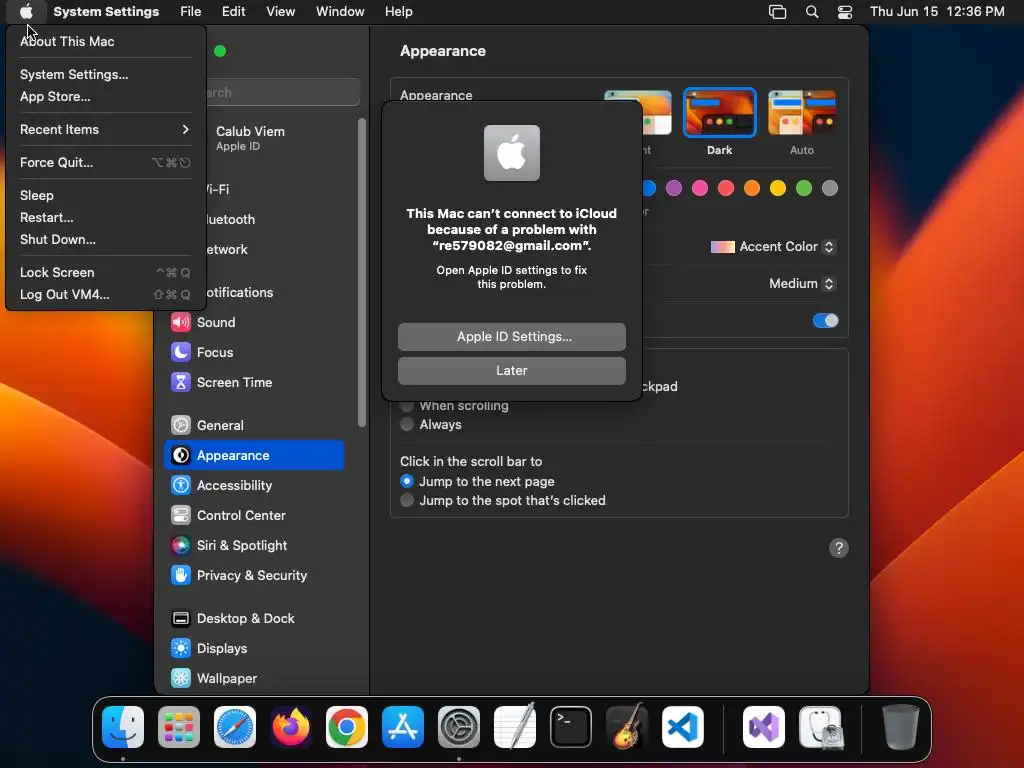Launch Google Chrome from the Dock
Image resolution: width=1024 pixels, height=768 pixels.
tap(347, 727)
